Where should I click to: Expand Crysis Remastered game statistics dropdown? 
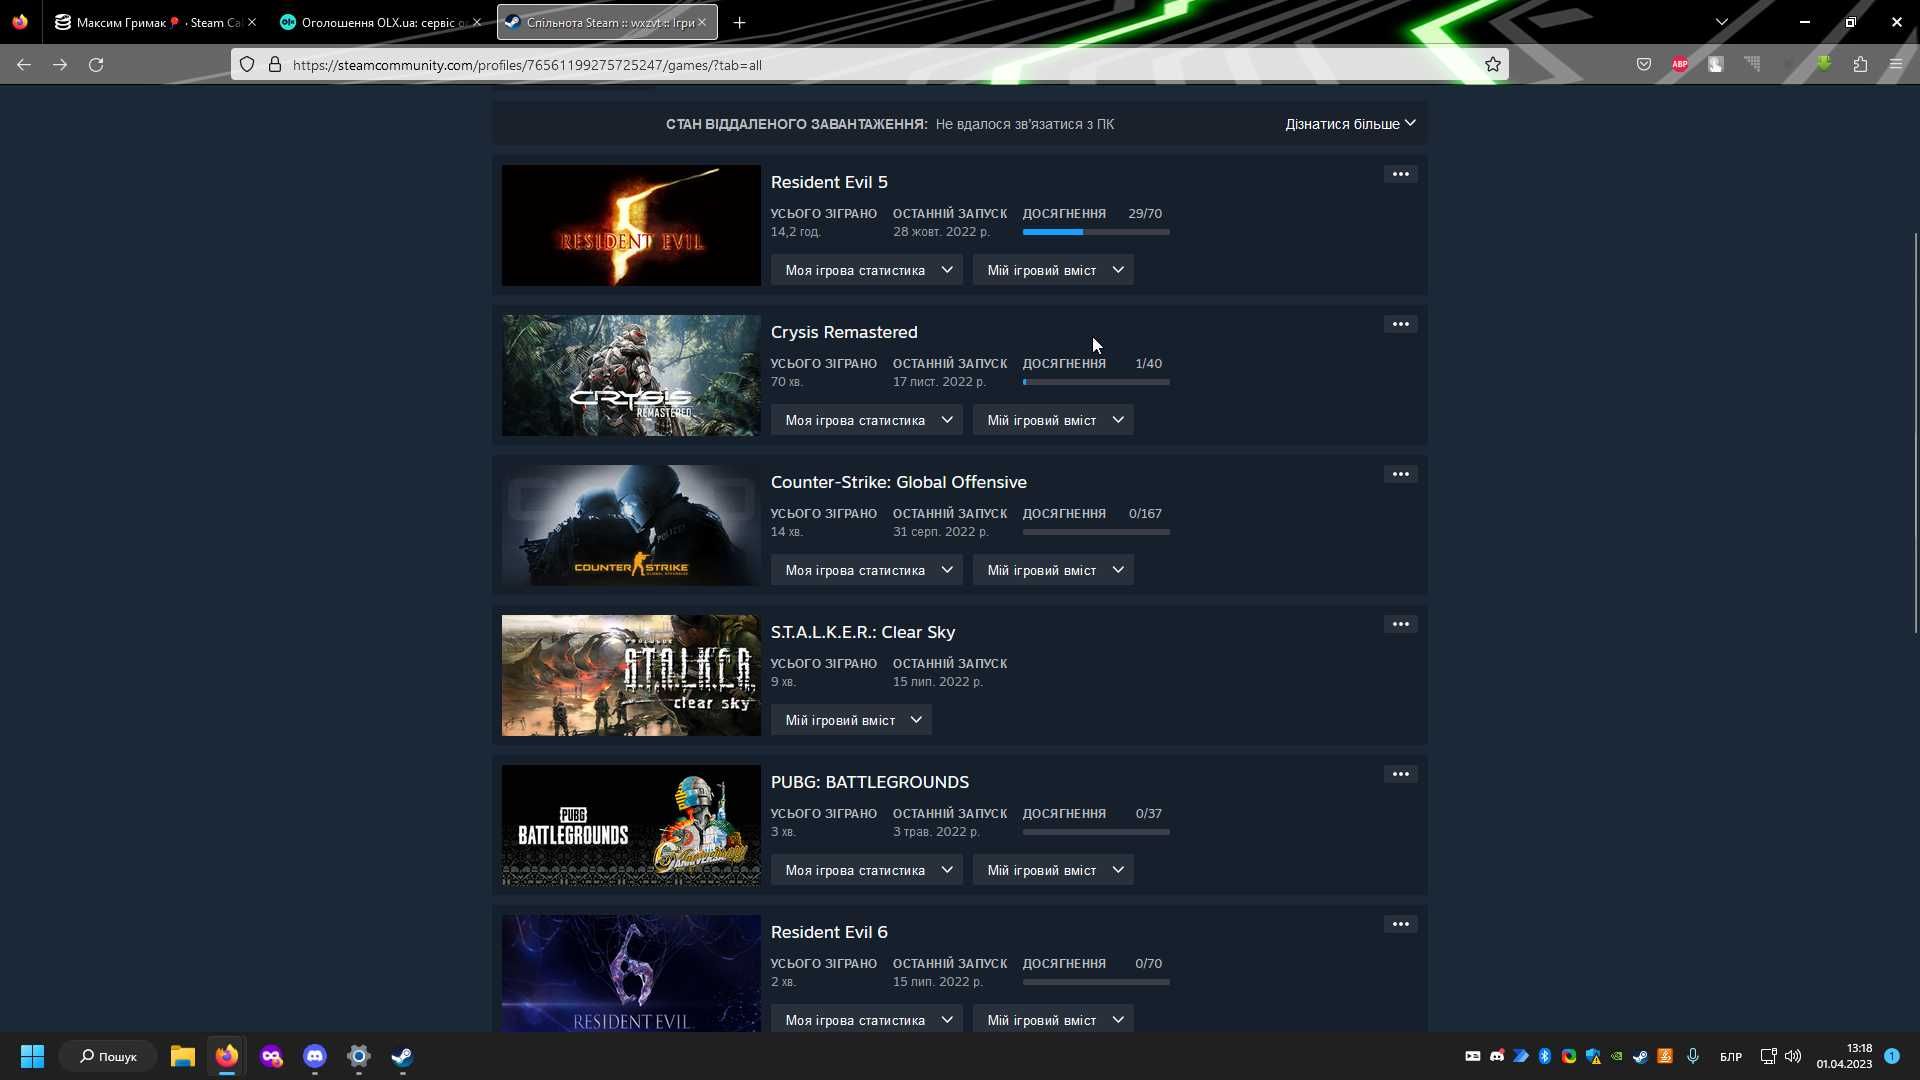tap(866, 420)
